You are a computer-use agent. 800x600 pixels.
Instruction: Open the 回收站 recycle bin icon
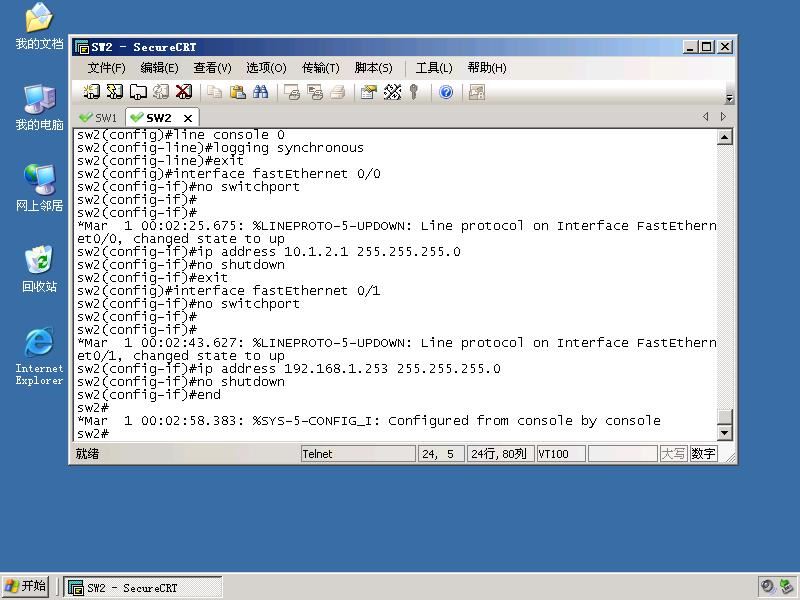(39, 269)
